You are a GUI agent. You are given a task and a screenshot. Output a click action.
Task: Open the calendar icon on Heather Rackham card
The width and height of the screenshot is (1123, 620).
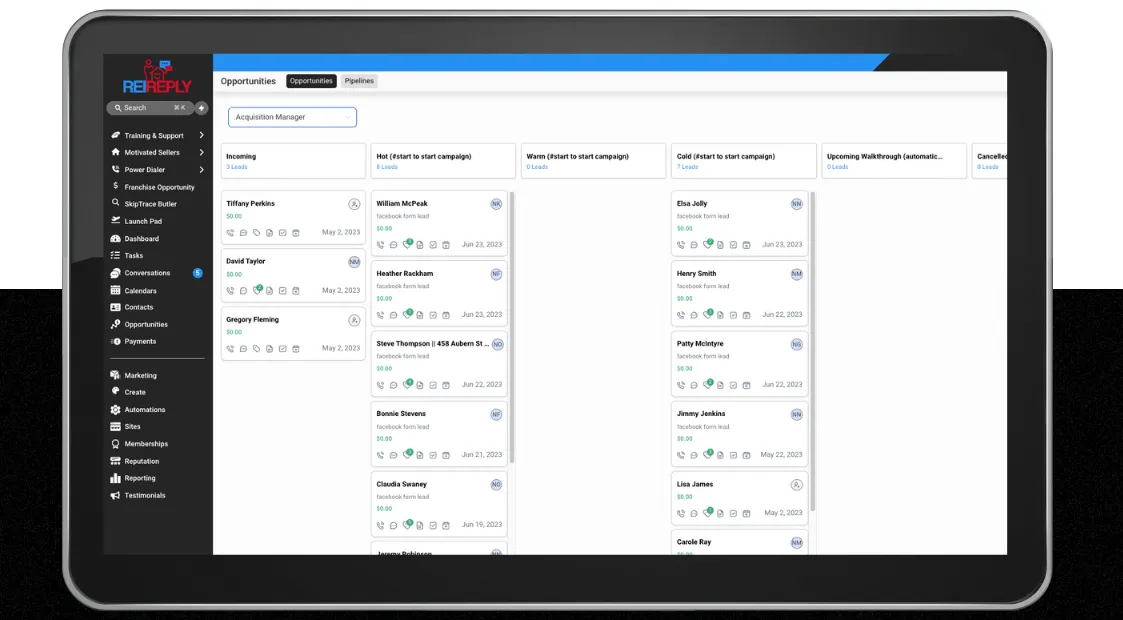point(445,315)
